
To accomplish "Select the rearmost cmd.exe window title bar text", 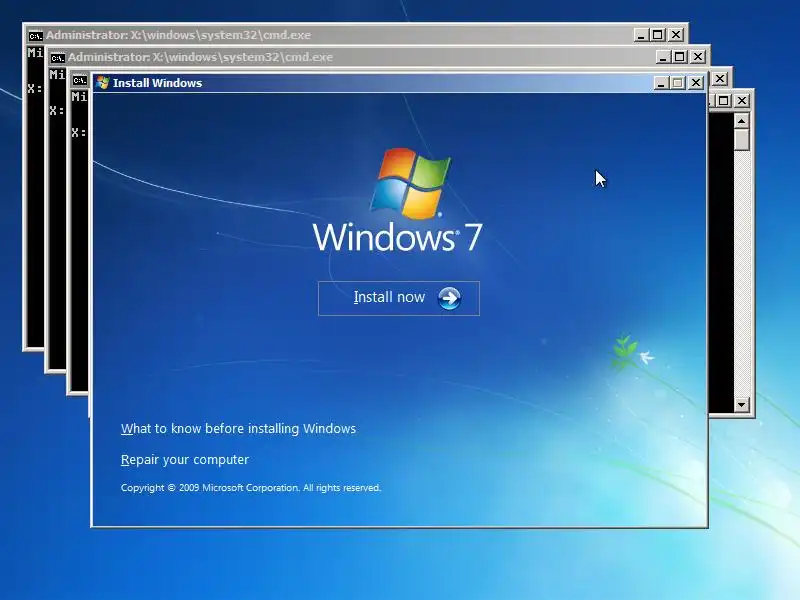I will click(178, 35).
